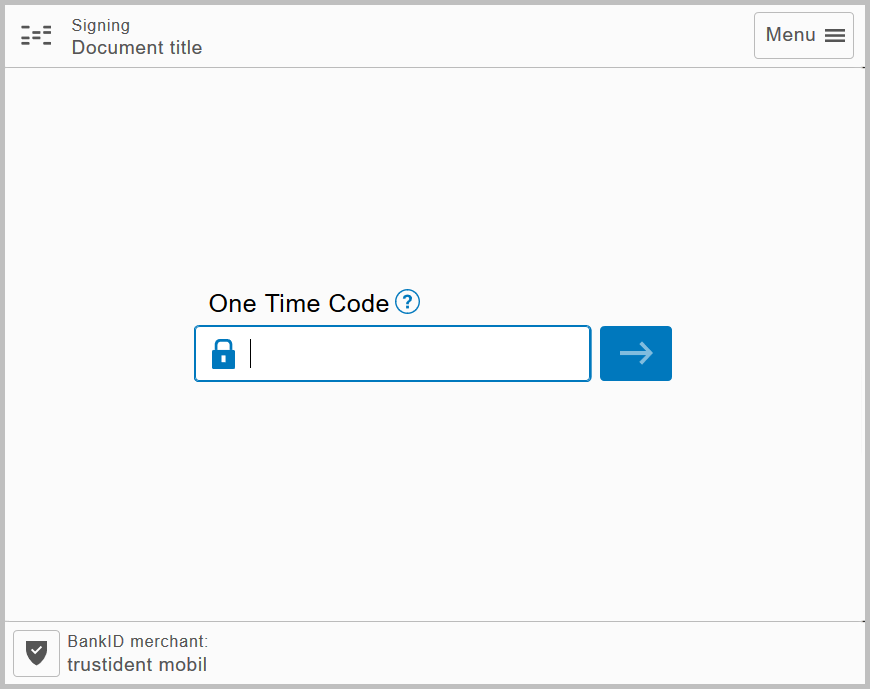Click the BankID merchant label
Screen dimensions: 870x689
coord(138,641)
